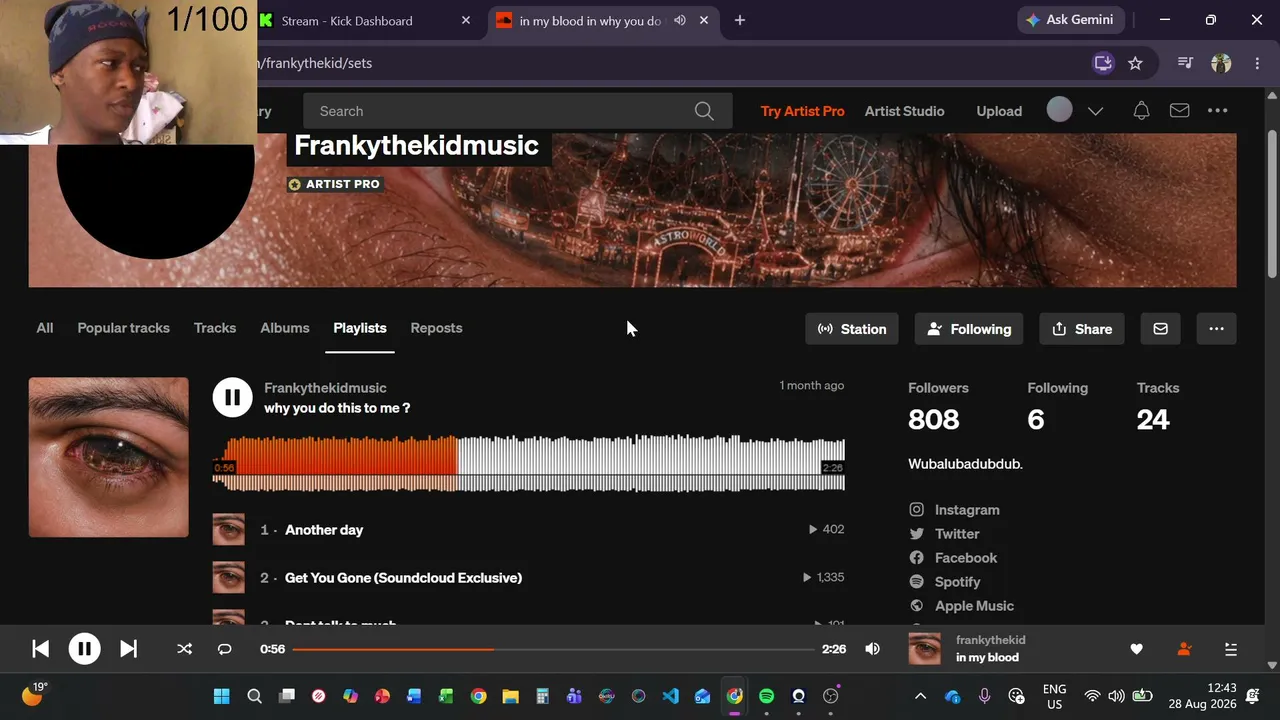
Task: Switch to the Albums tab
Action: [285, 328]
